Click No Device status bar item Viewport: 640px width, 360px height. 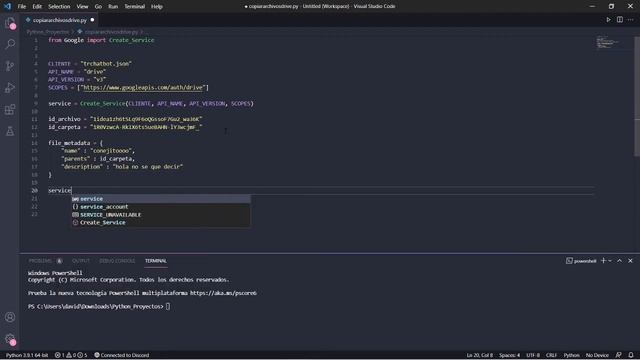tap(597, 355)
